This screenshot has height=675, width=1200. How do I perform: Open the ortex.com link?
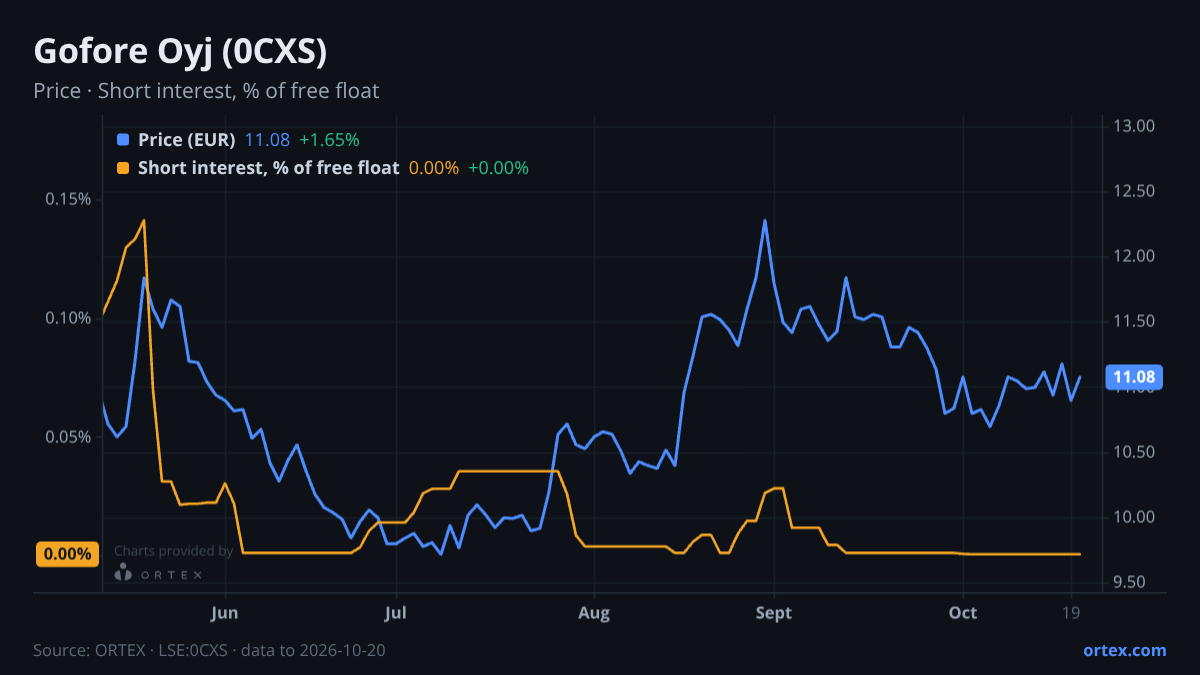click(x=1124, y=650)
